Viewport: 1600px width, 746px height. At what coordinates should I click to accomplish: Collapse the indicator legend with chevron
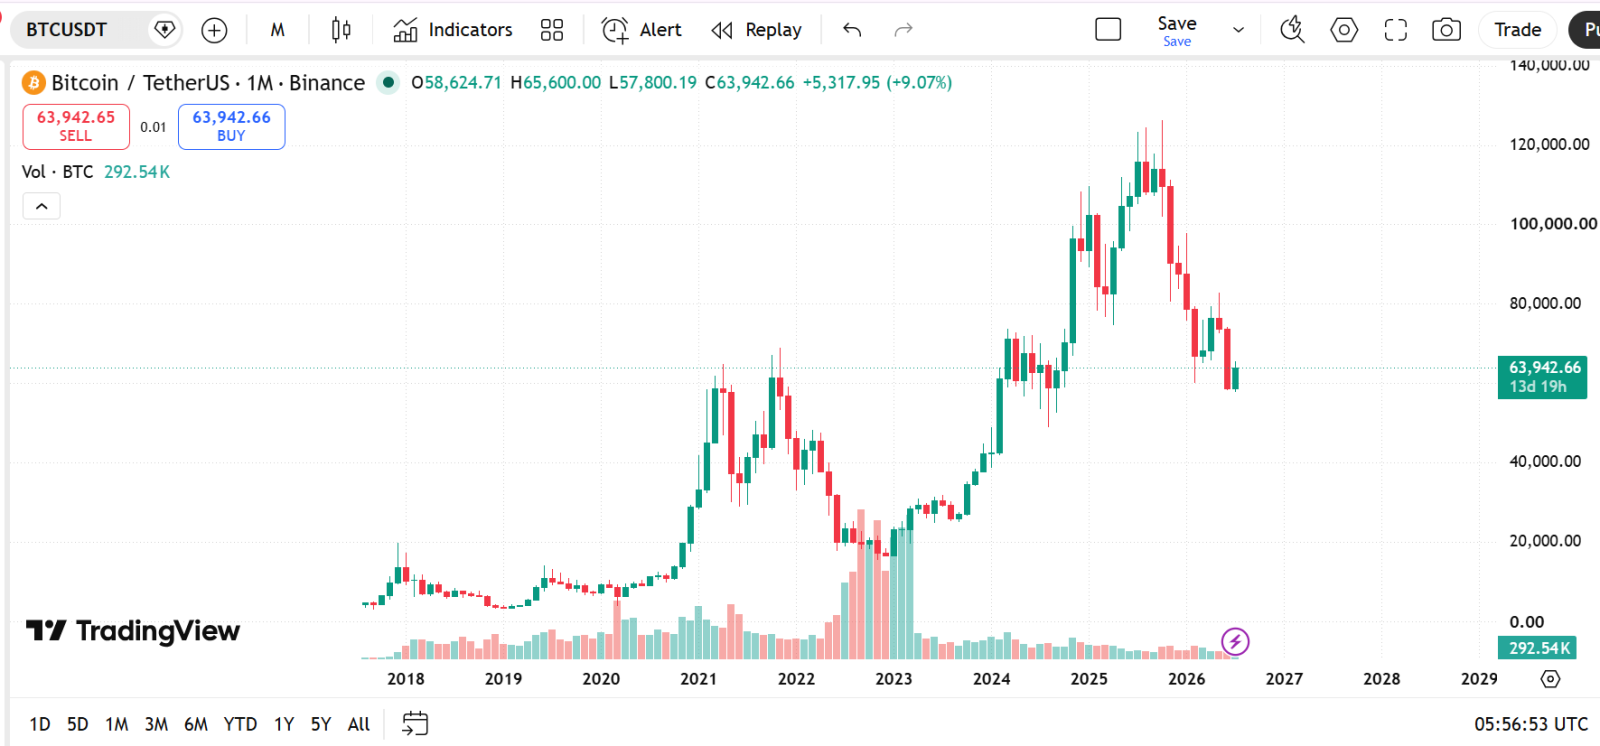tap(42, 206)
